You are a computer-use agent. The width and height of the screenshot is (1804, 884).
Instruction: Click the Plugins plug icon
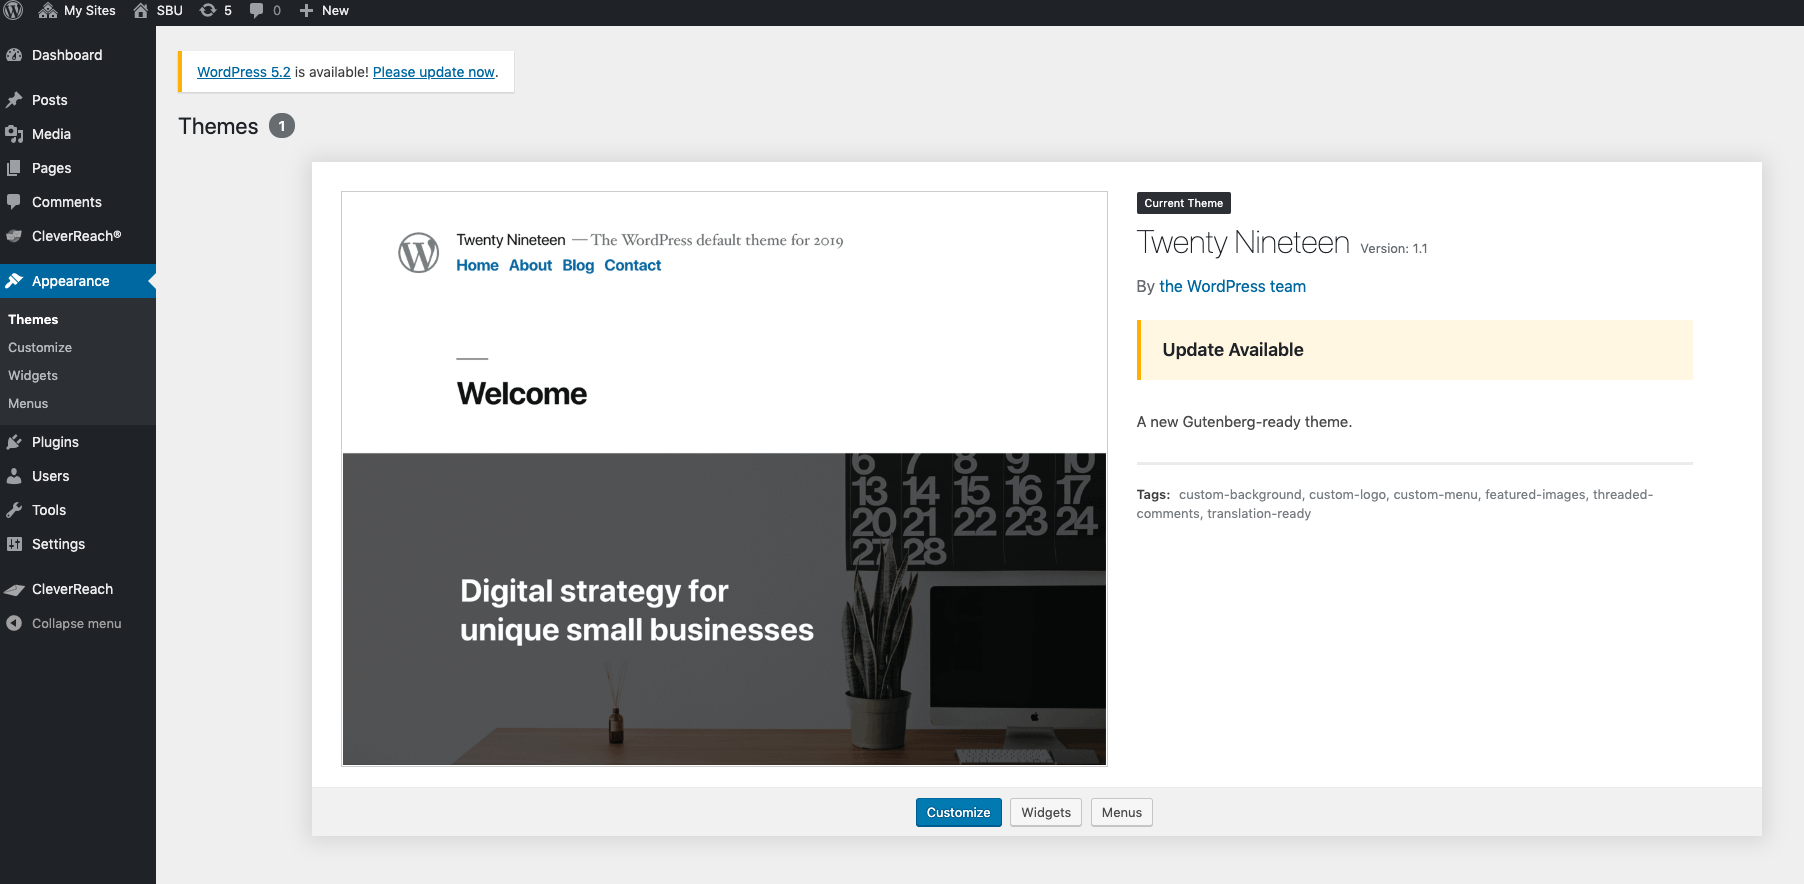(x=14, y=442)
